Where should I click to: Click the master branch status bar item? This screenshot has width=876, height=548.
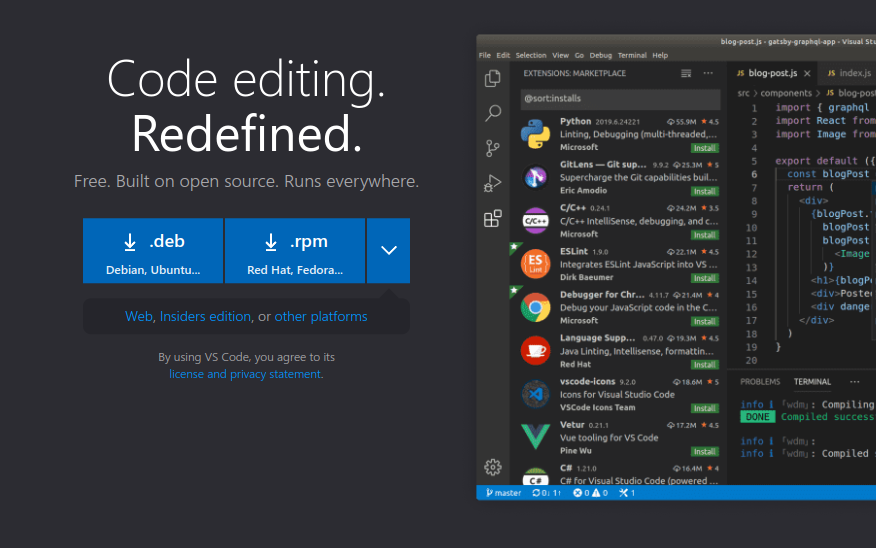[x=503, y=493]
